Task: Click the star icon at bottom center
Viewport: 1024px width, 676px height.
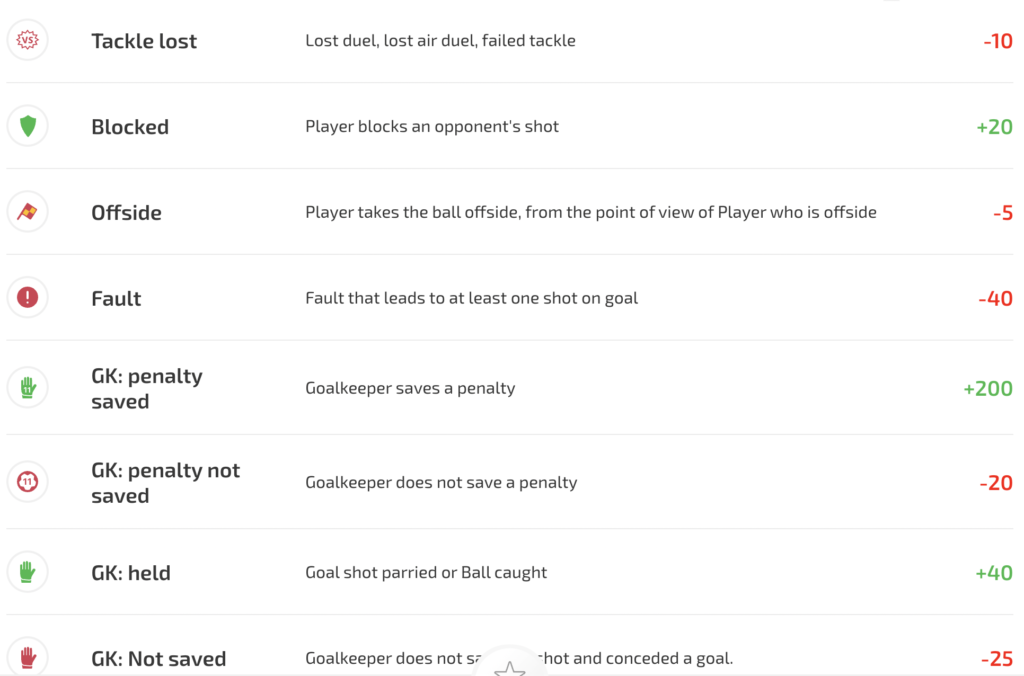Action: coord(510,668)
